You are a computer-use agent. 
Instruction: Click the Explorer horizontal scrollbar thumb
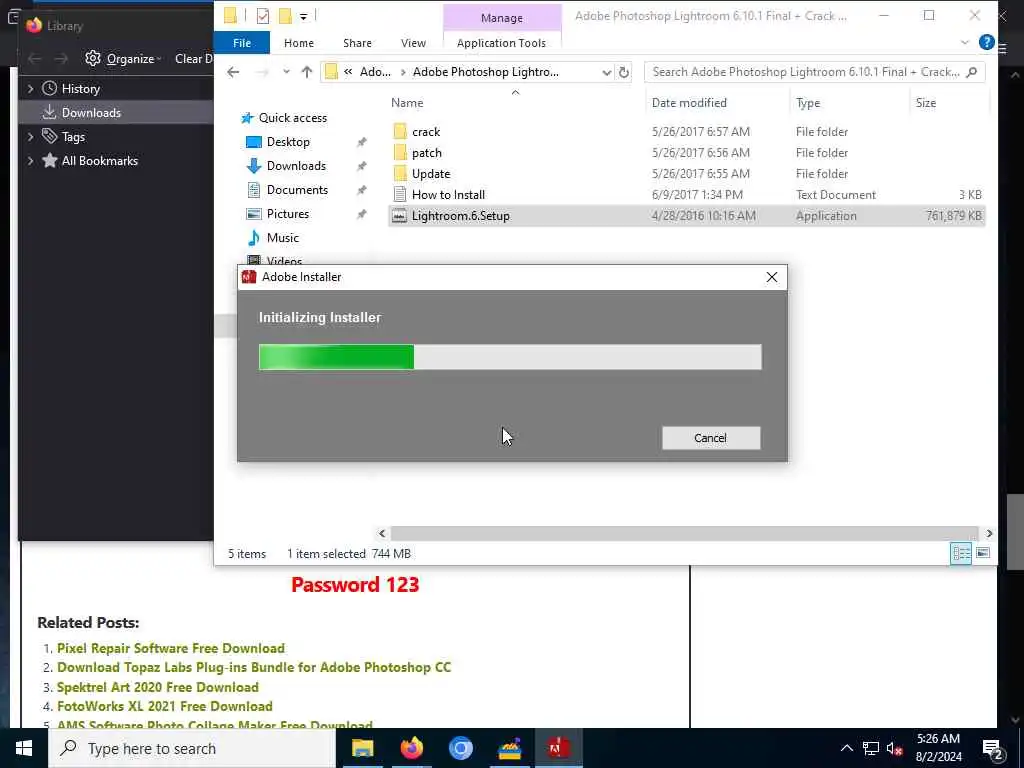pos(684,534)
